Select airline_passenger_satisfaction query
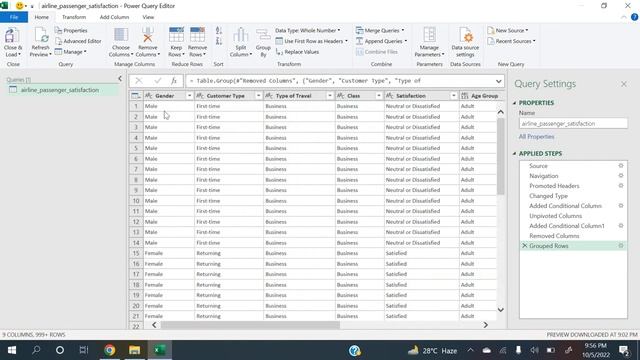The image size is (640, 360). click(60, 90)
